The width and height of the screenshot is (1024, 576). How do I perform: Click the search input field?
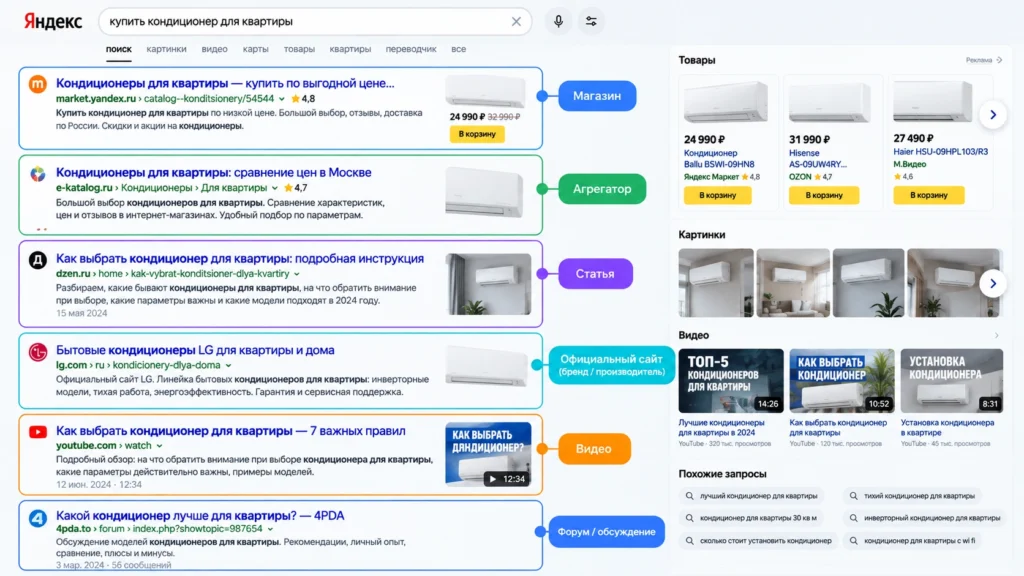click(x=315, y=22)
